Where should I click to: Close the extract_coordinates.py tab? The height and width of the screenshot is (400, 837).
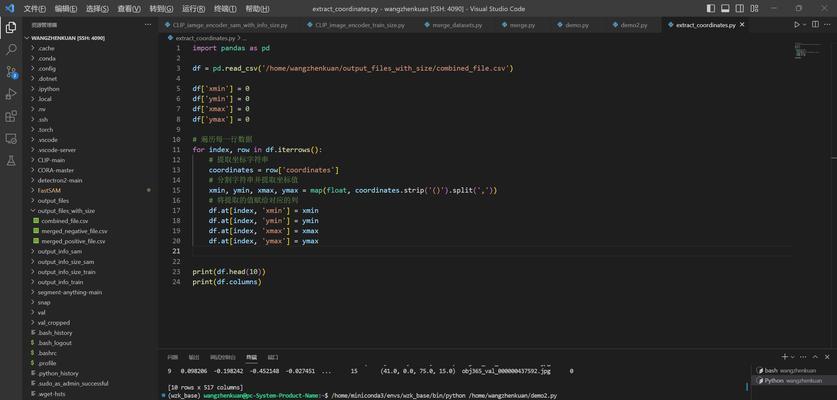741,25
